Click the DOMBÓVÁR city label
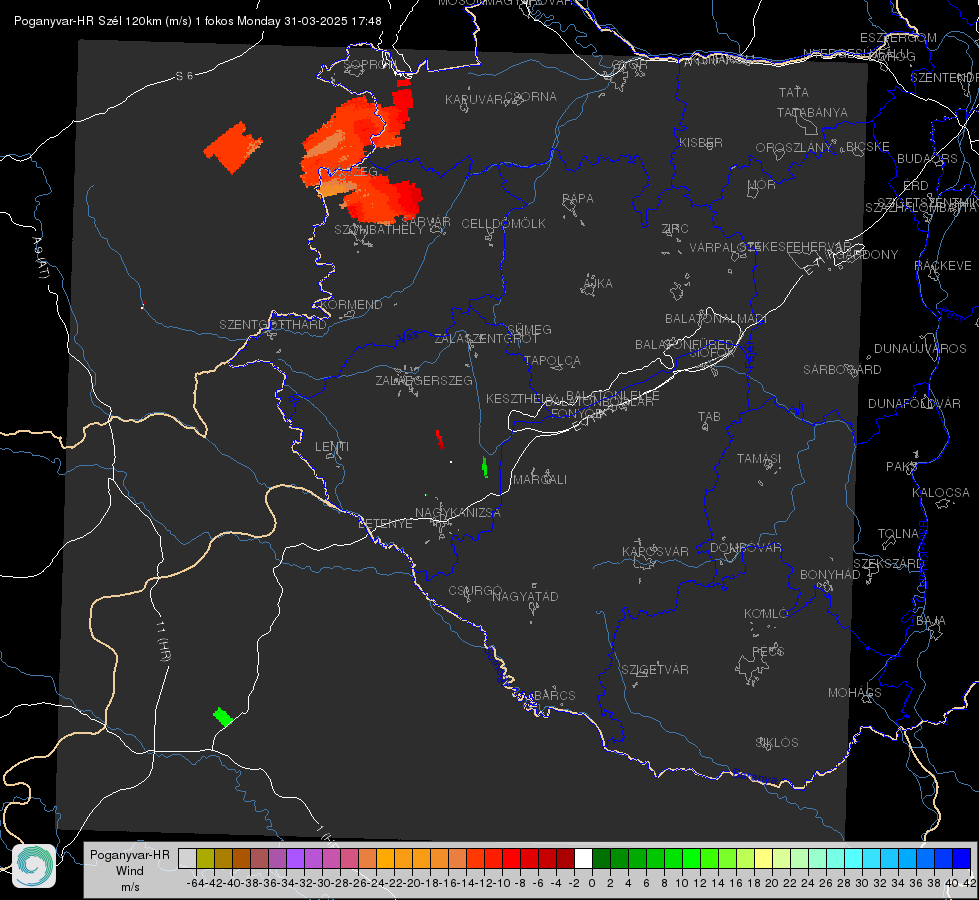Image resolution: width=979 pixels, height=900 pixels. pyautogui.click(x=745, y=548)
